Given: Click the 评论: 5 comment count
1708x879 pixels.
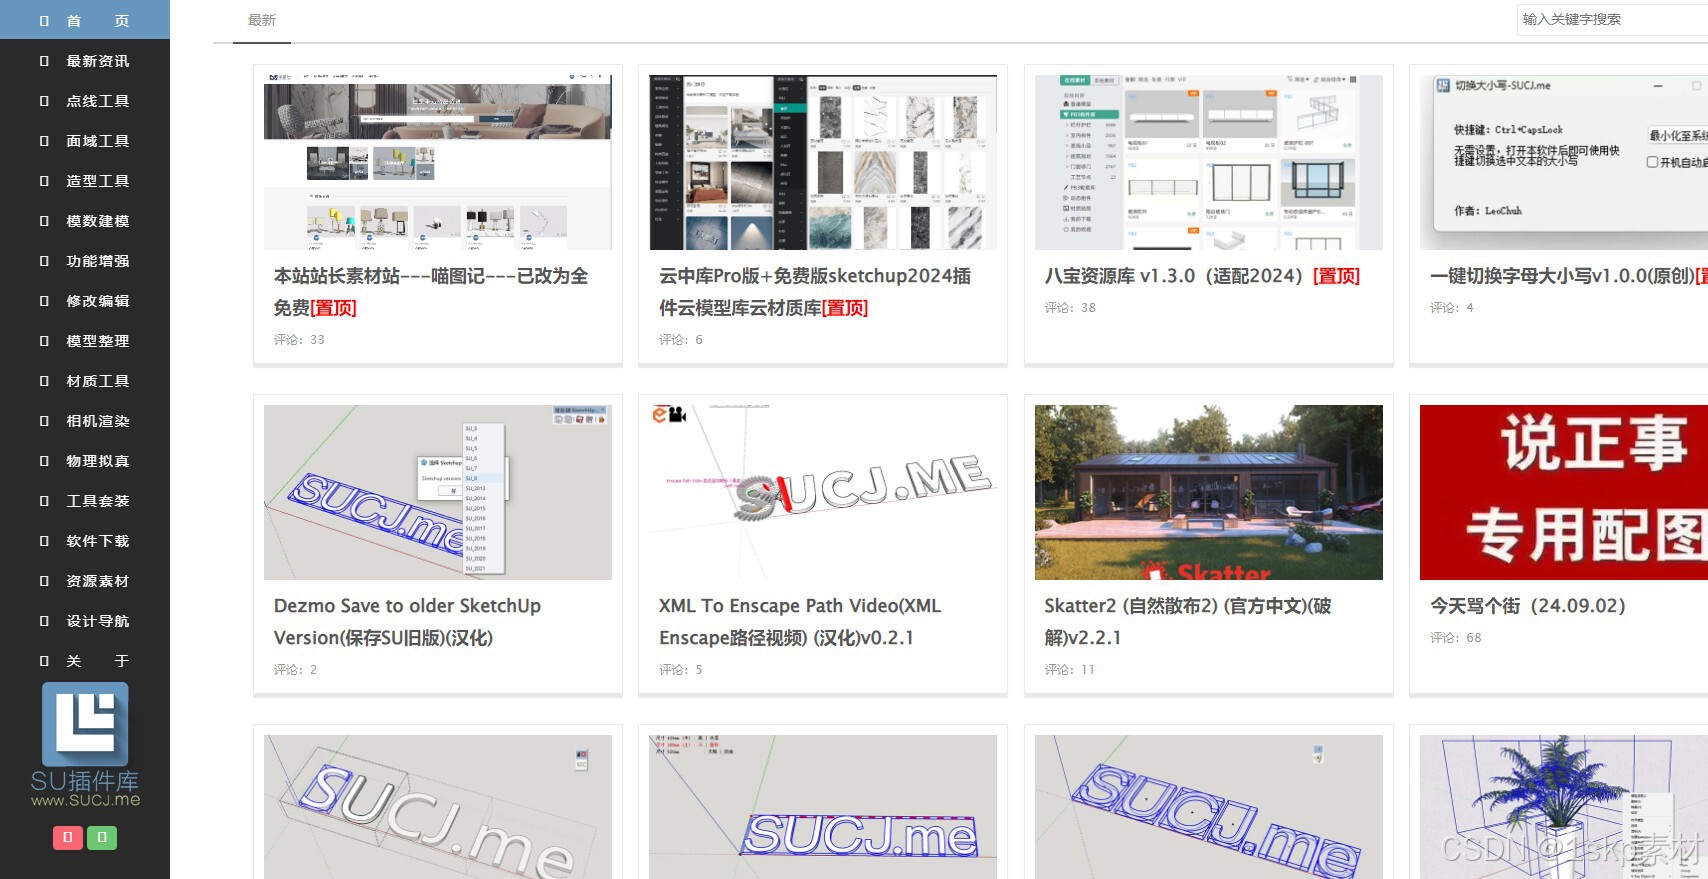Looking at the screenshot, I should pyautogui.click(x=681, y=670).
